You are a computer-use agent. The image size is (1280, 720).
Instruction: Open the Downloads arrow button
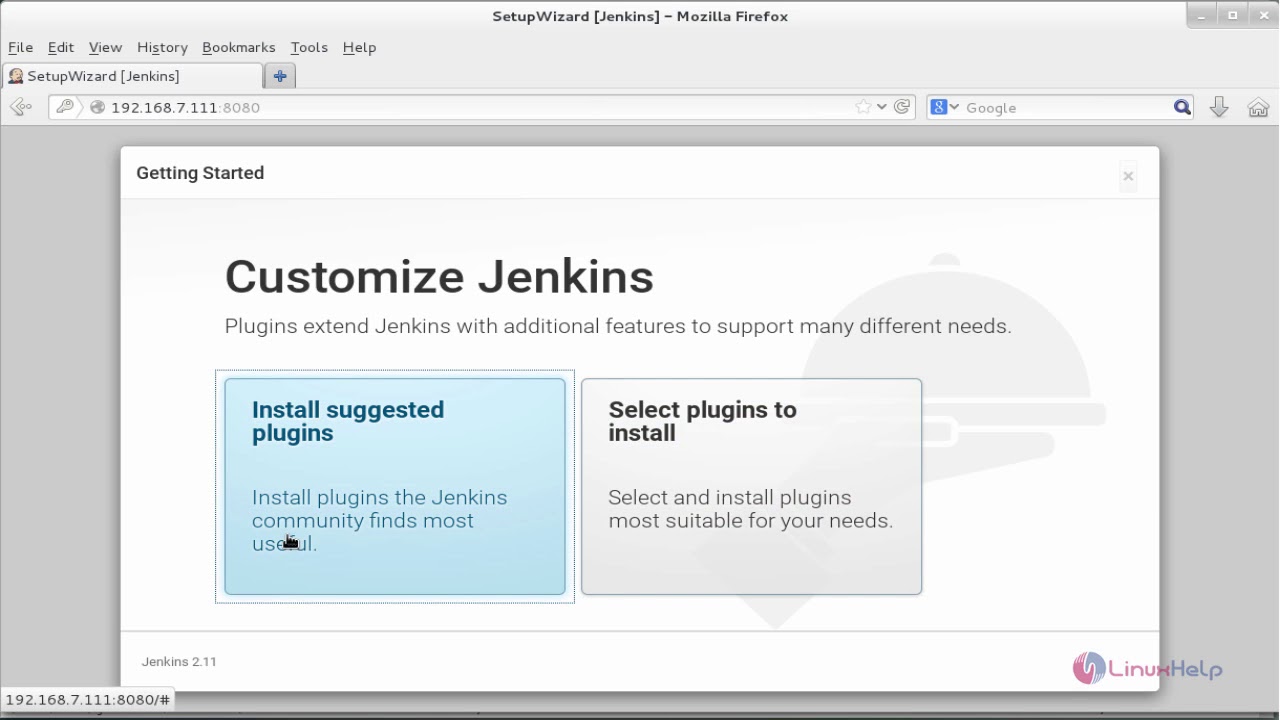point(1219,107)
